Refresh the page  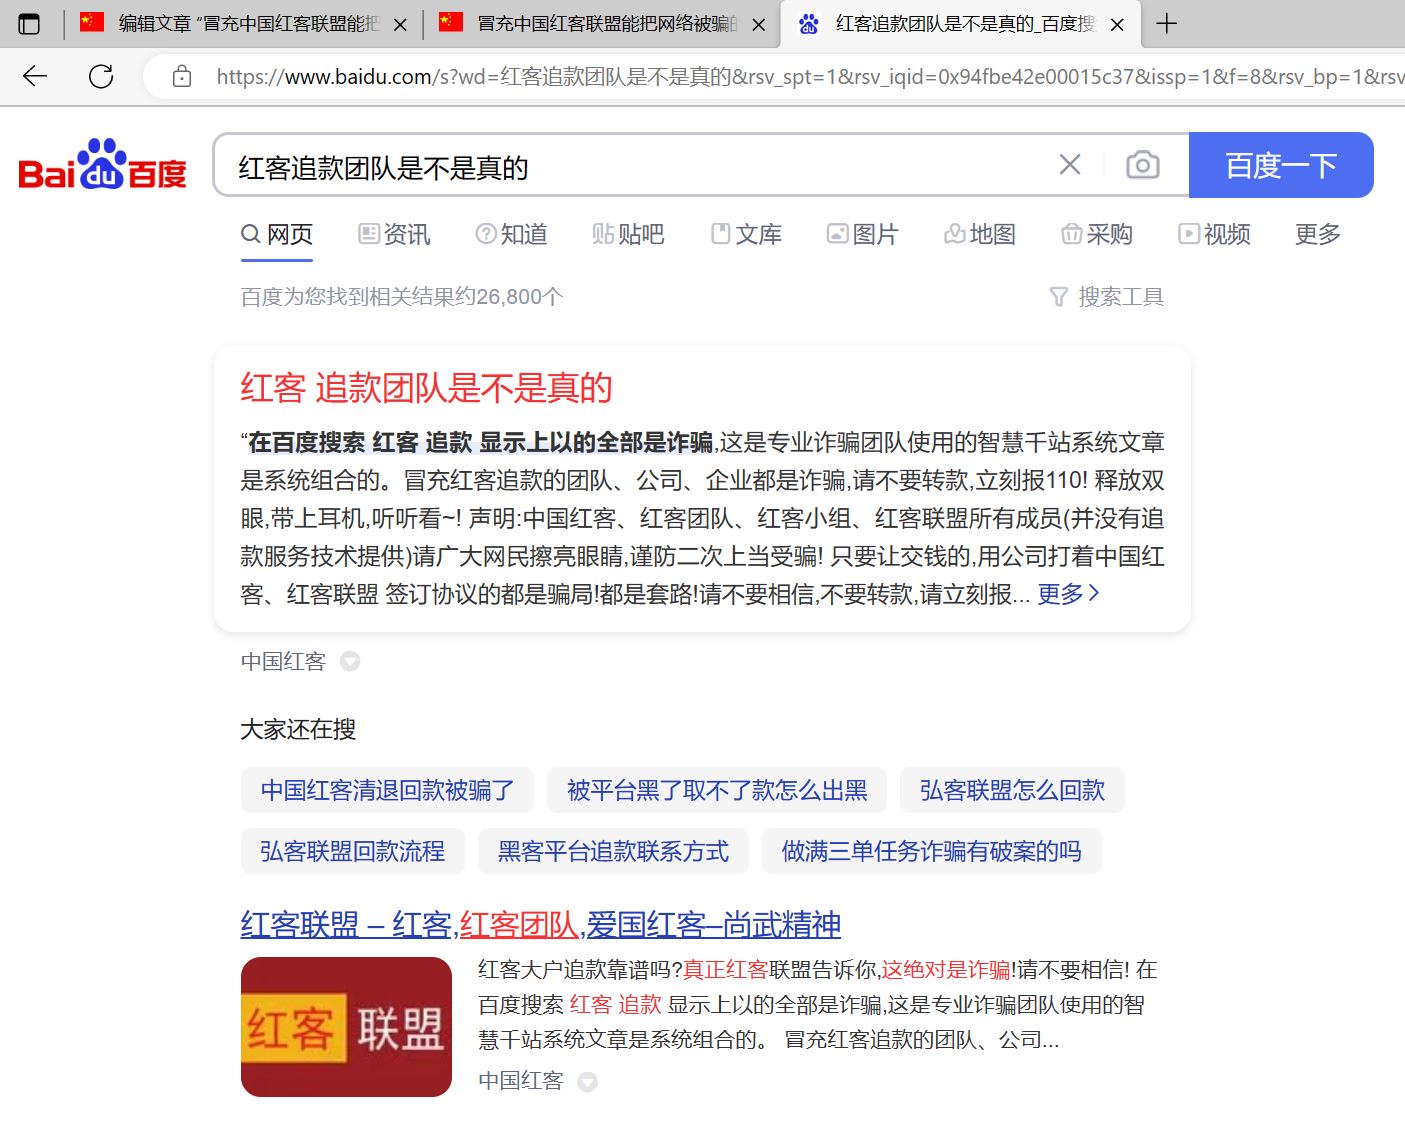pyautogui.click(x=101, y=76)
